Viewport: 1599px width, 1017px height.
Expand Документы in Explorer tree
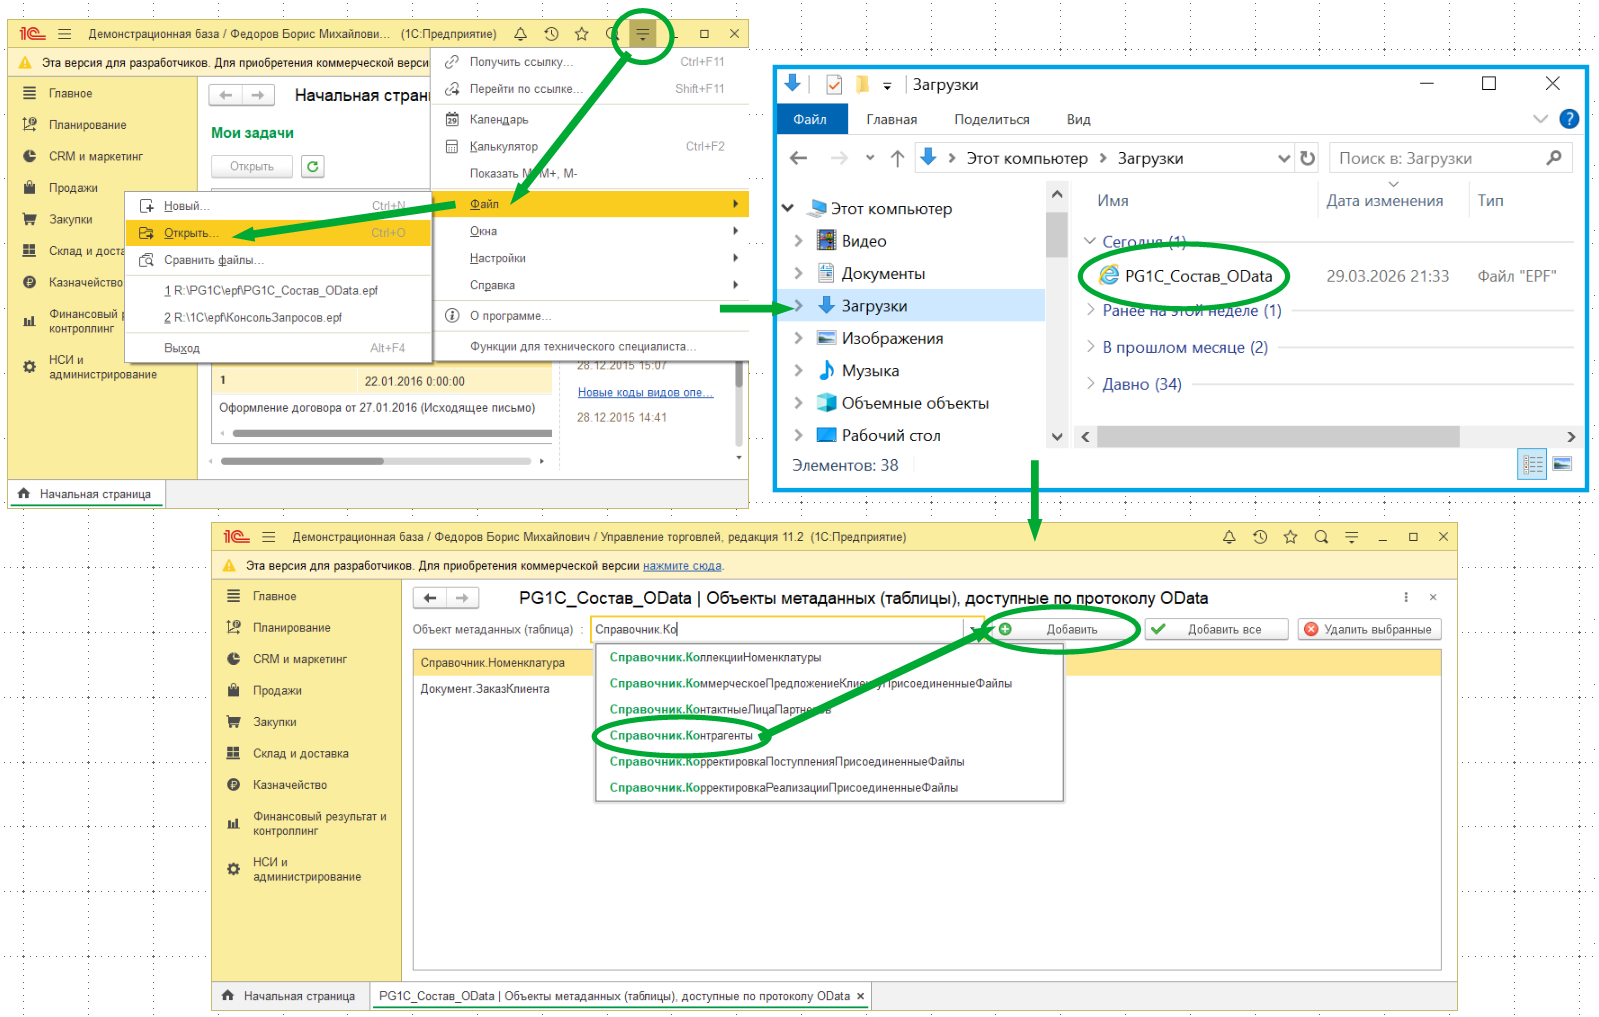[798, 273]
